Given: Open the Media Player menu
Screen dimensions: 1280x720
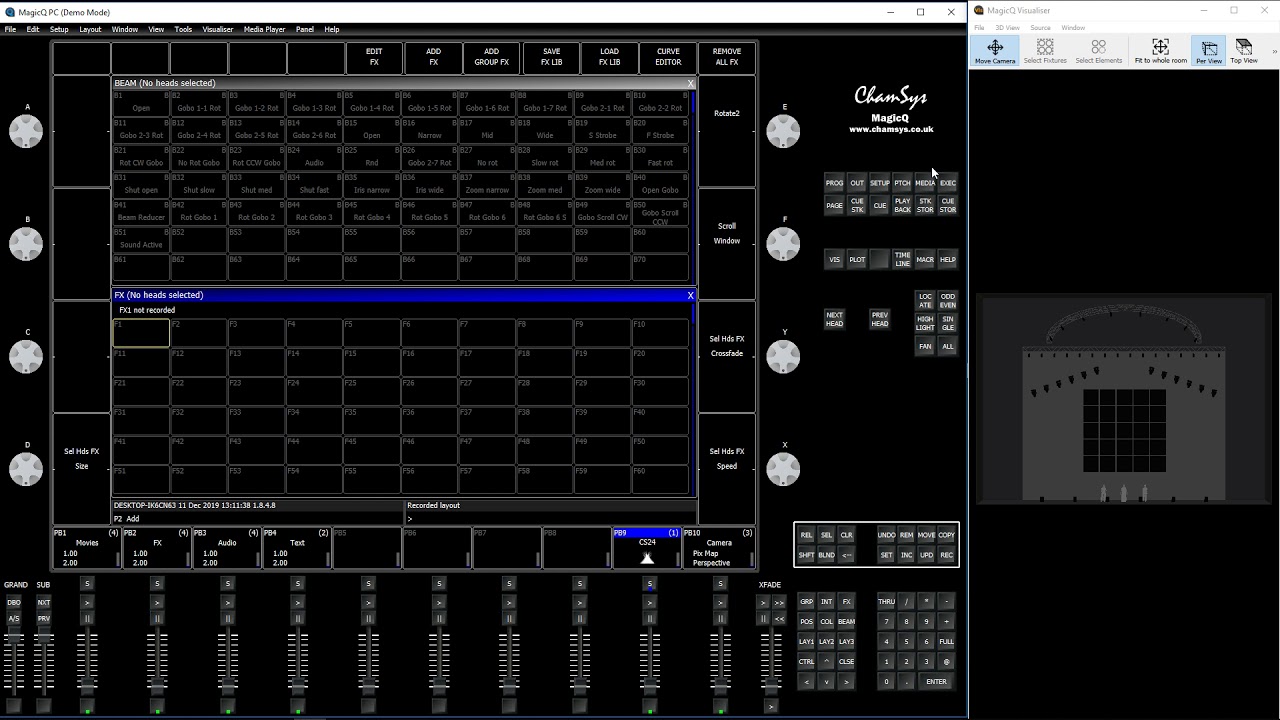Looking at the screenshot, I should tap(264, 29).
